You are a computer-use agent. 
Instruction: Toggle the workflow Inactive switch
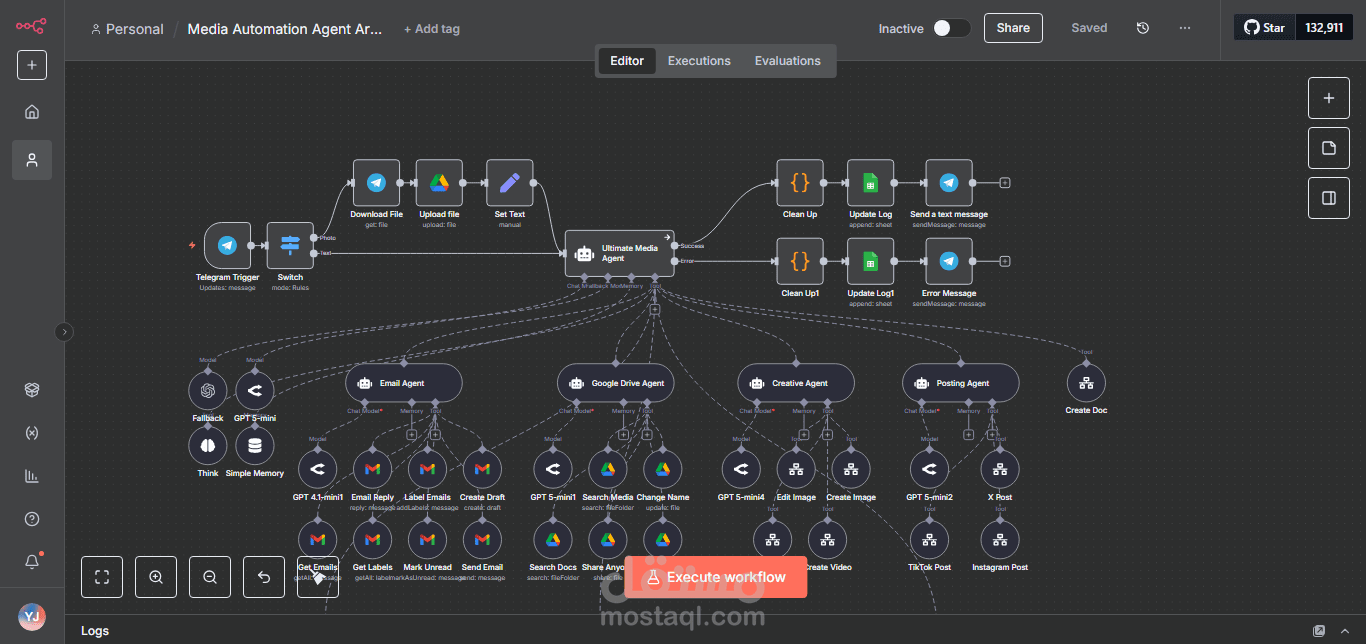(x=952, y=28)
